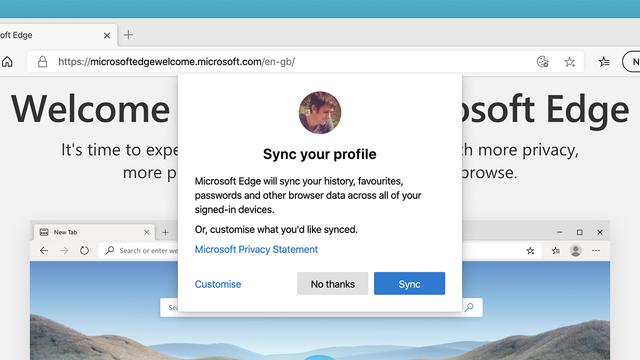Click the profile picture in sync dialog

320,112
